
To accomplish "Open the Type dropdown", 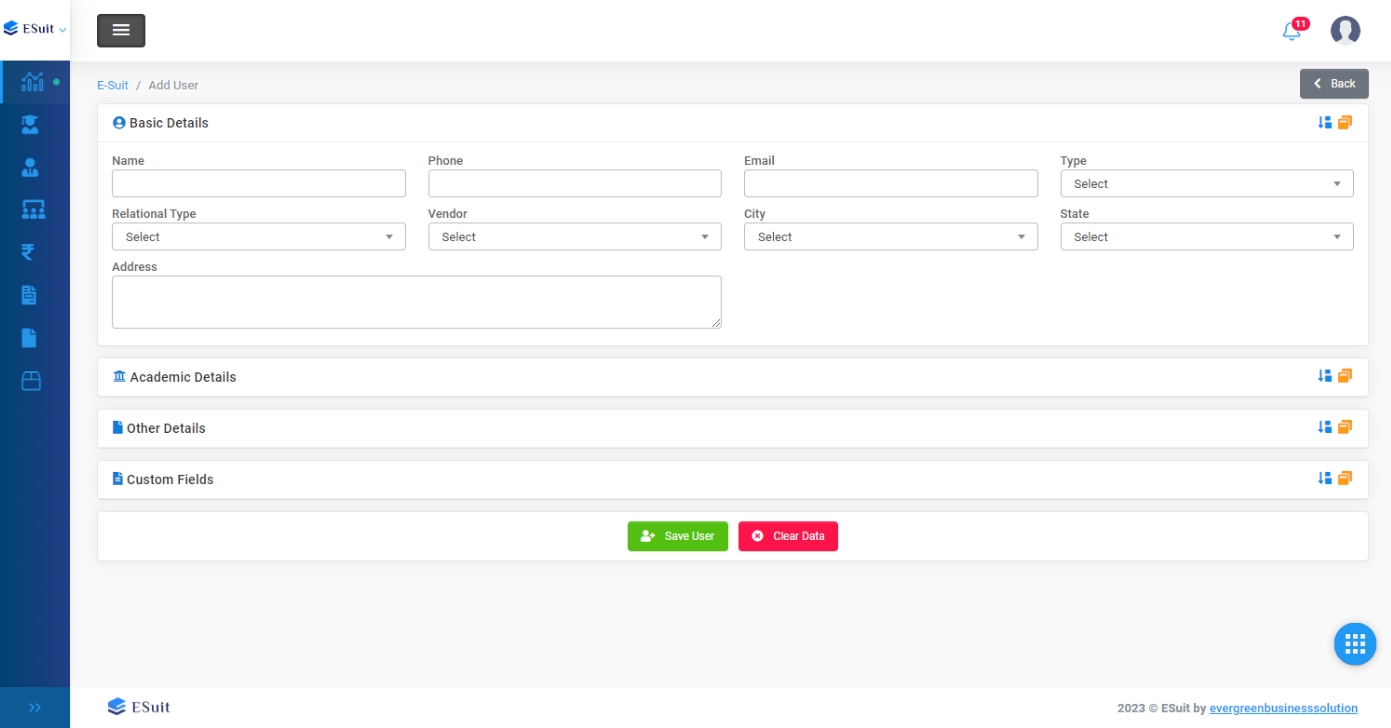I will 1206,184.
